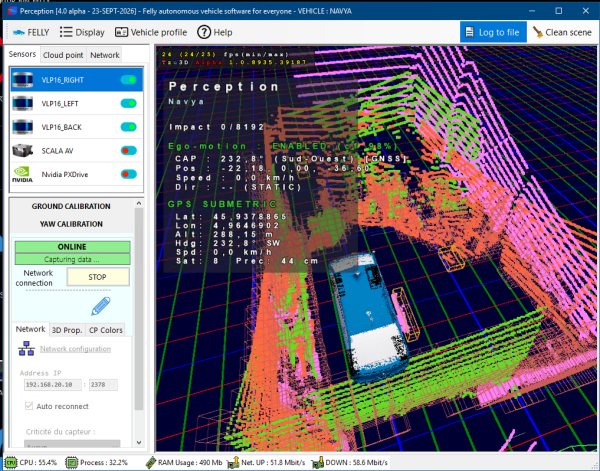Click the blue vehicle model in 3D view
The height and width of the screenshot is (471, 600).
368,317
